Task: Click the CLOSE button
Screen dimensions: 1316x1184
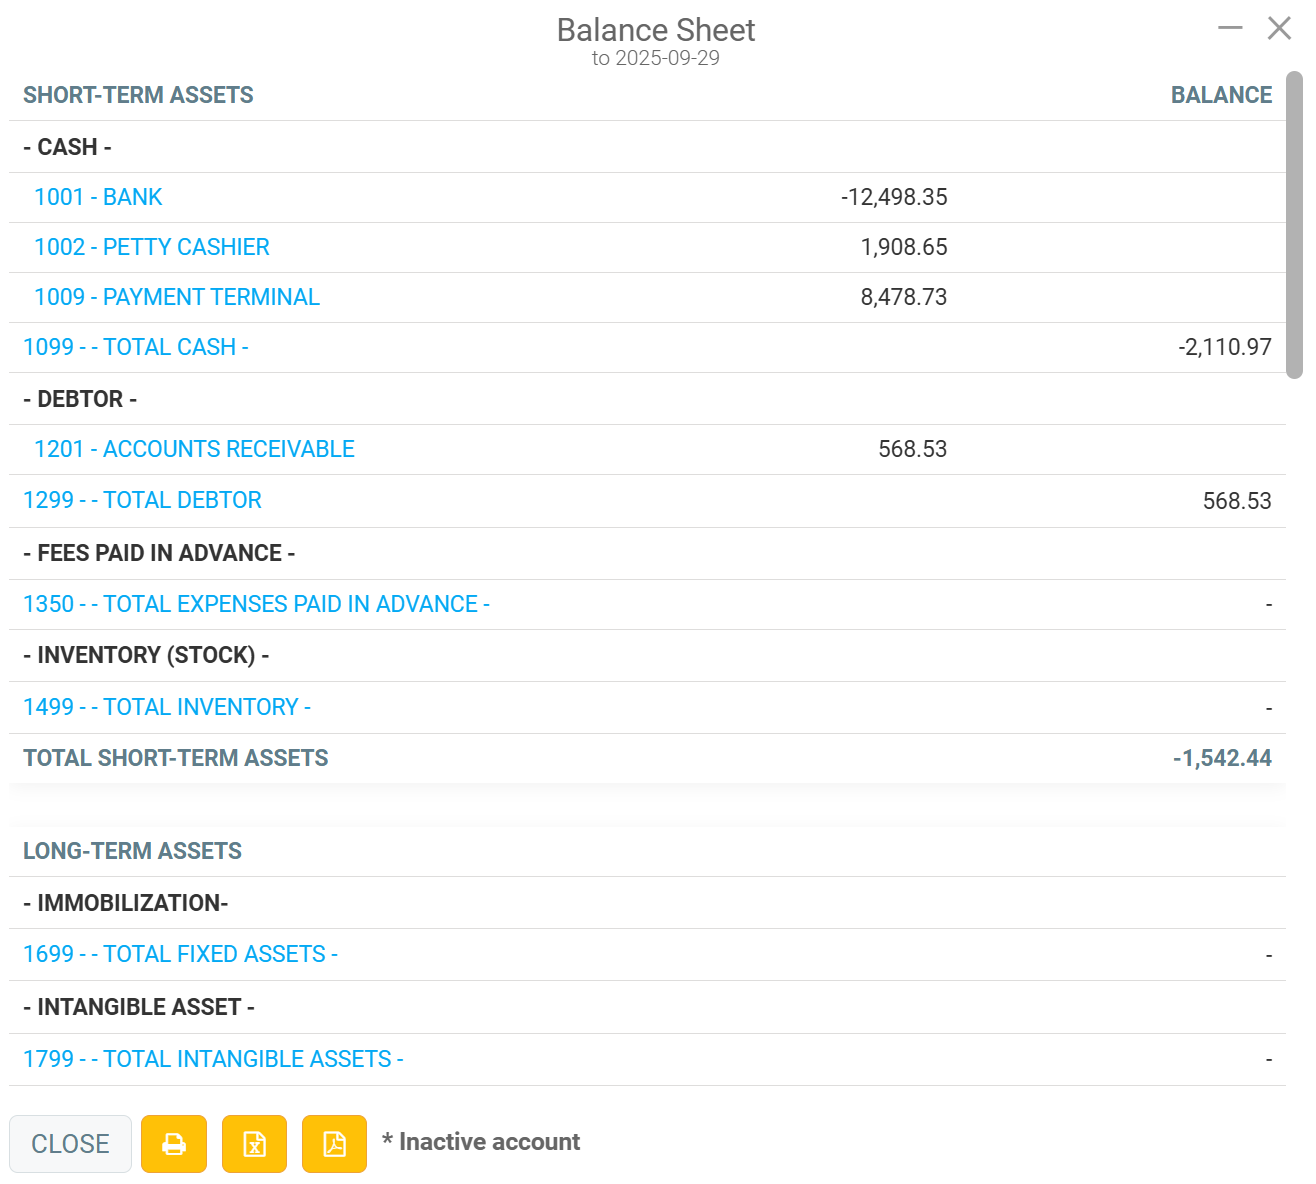Action: pos(70,1144)
